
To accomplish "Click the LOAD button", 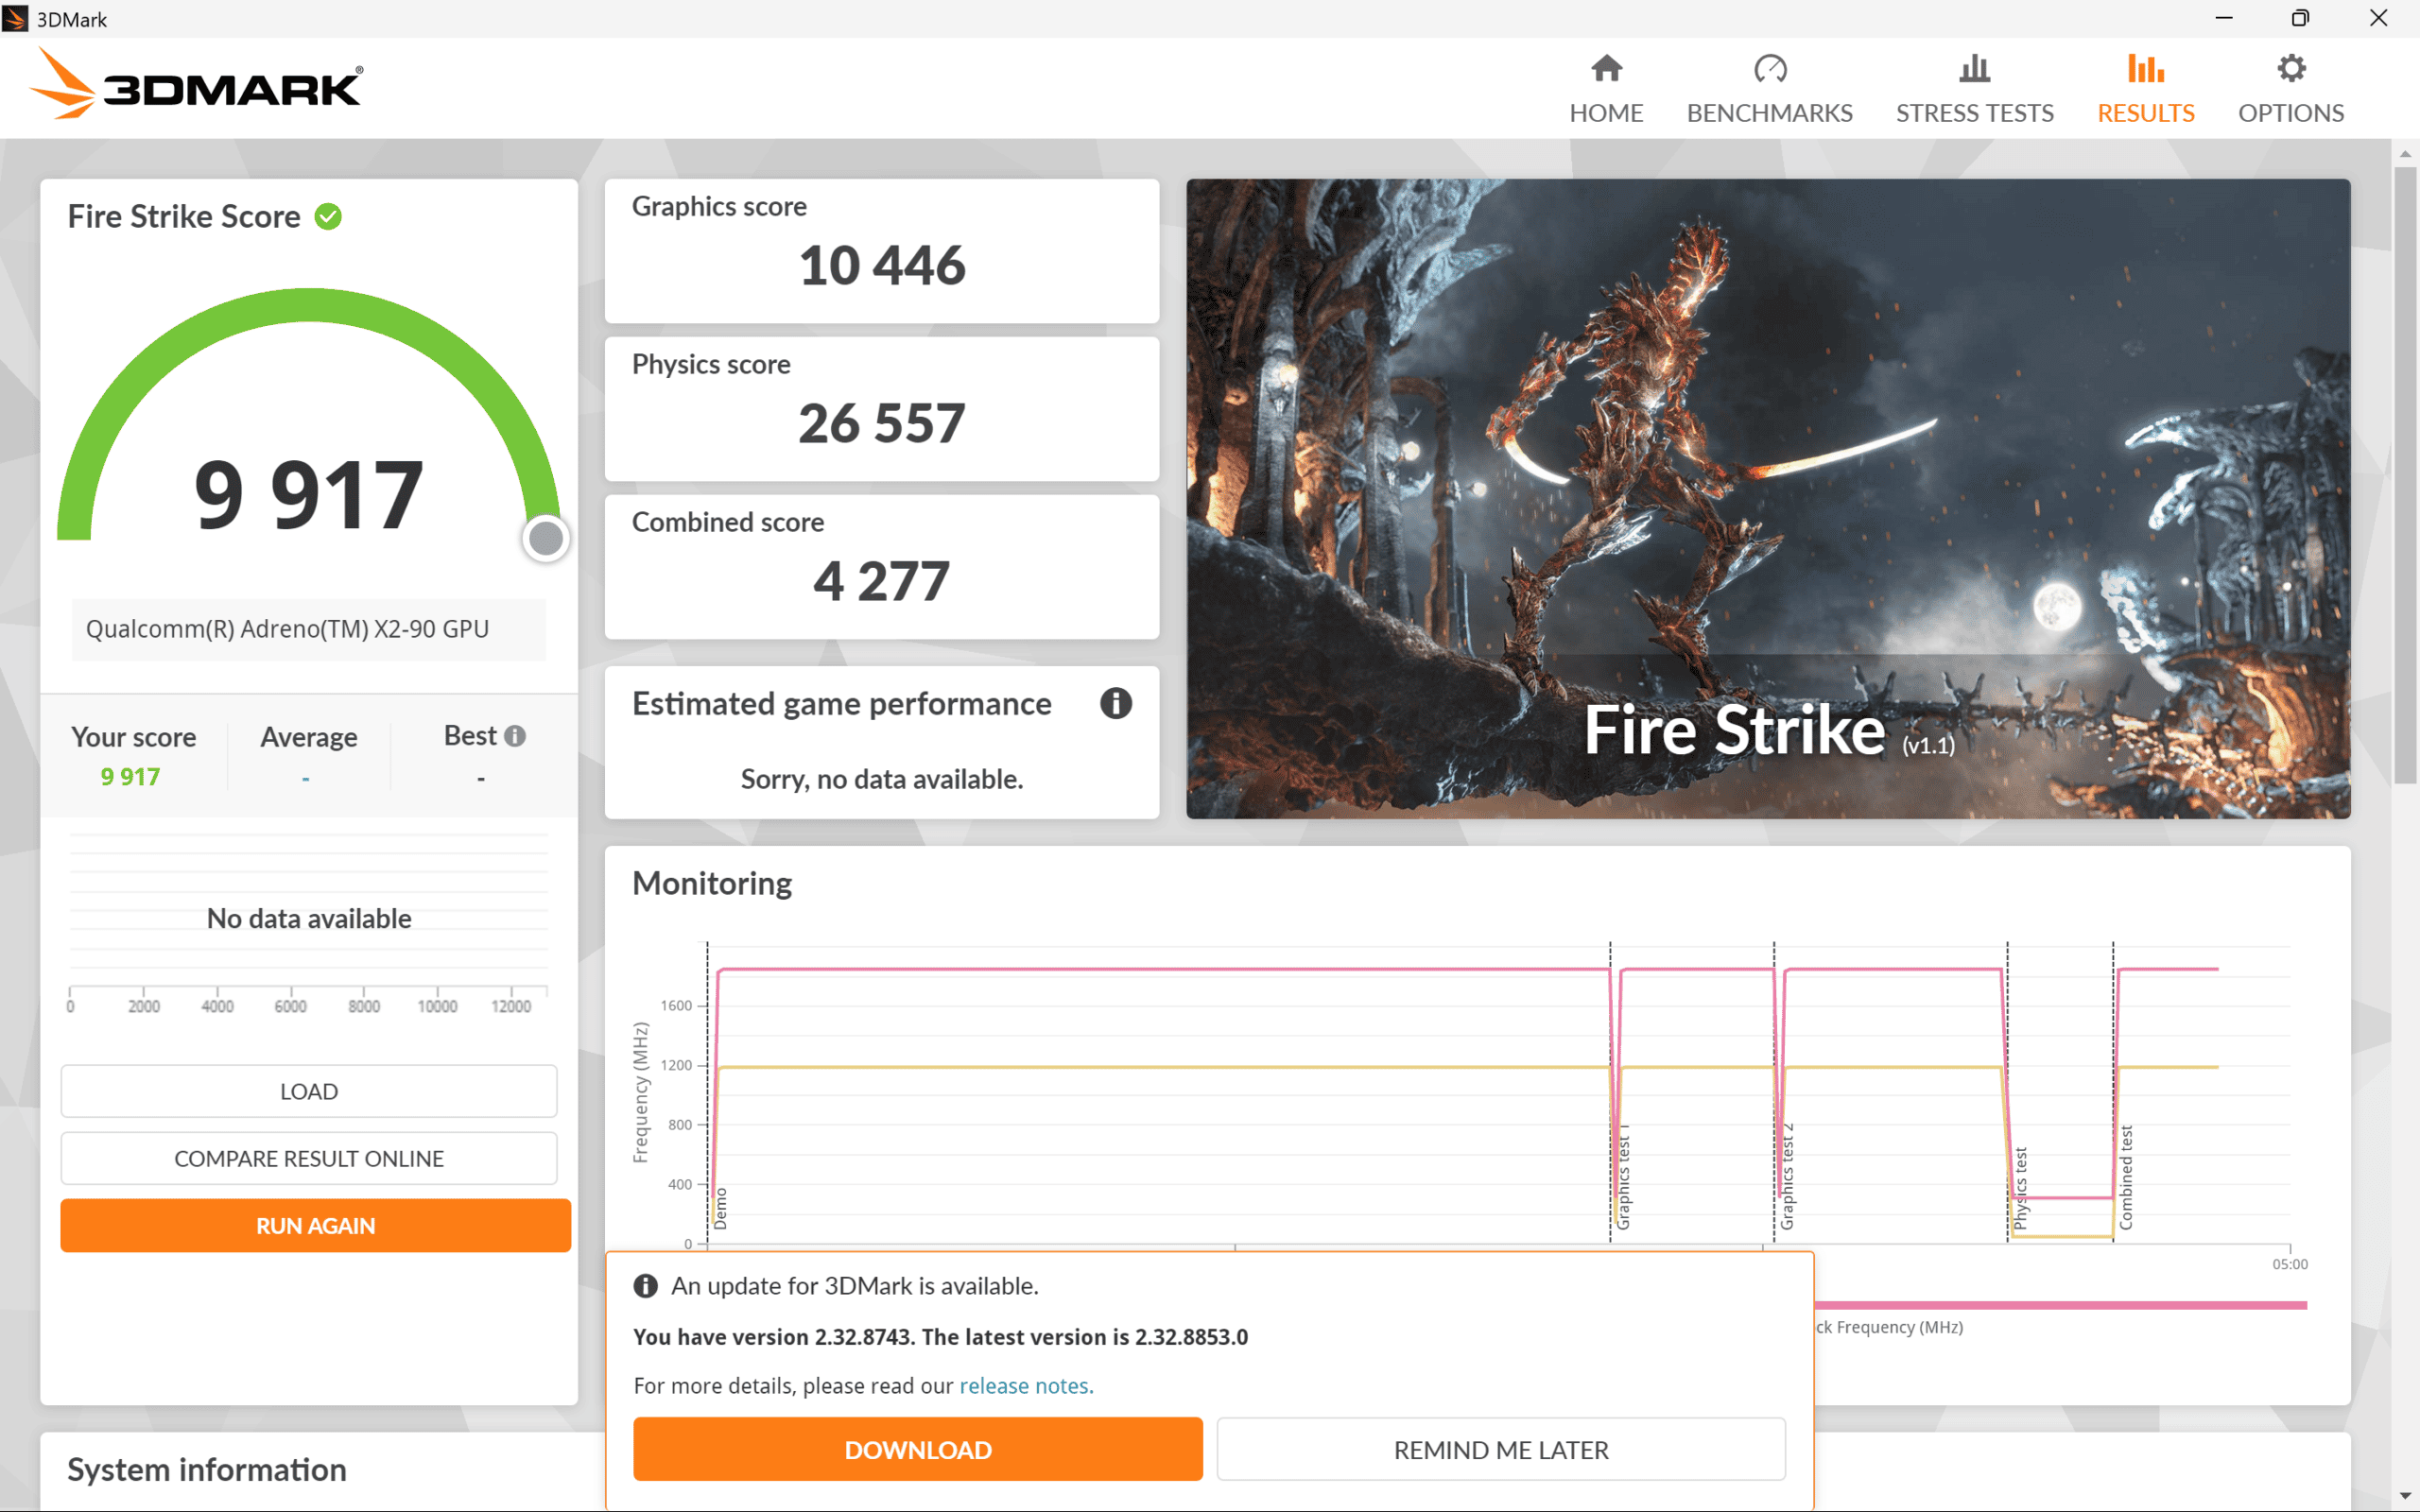I will pos(308,1091).
